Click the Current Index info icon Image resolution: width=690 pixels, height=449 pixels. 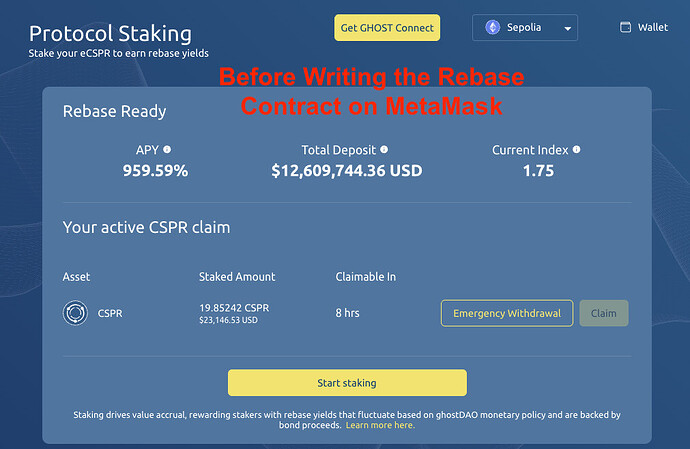576,150
